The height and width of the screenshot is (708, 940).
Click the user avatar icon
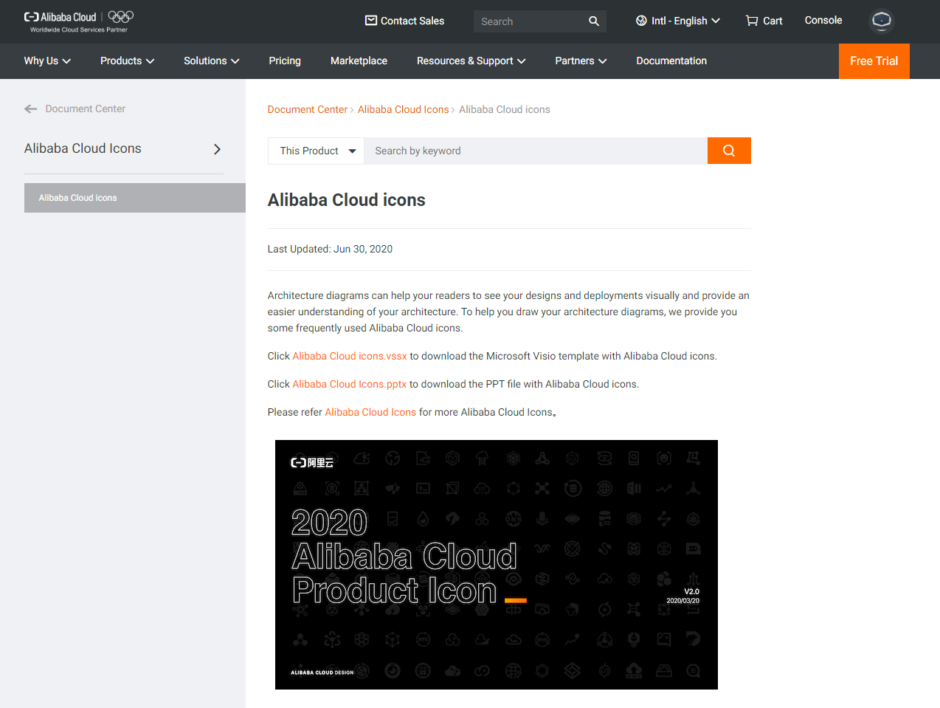click(881, 21)
